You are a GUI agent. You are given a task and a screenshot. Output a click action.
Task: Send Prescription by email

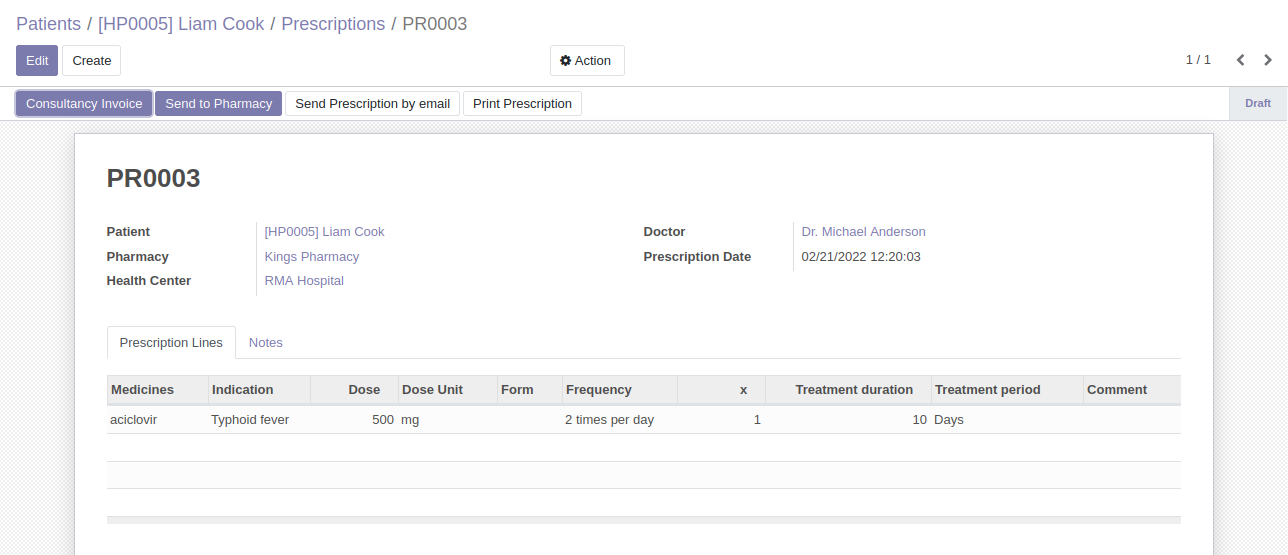click(x=372, y=104)
